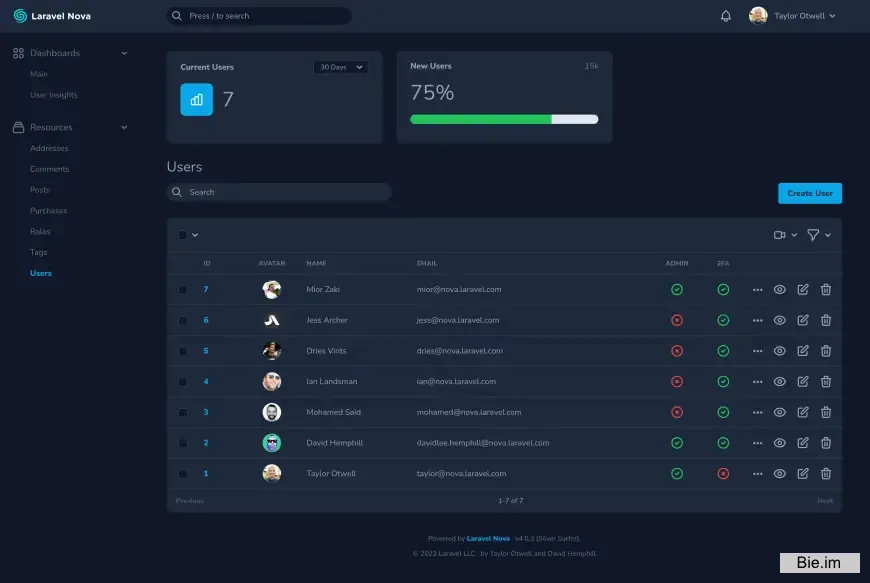
Task: Edit the Mior Zaki user
Action: (803, 289)
